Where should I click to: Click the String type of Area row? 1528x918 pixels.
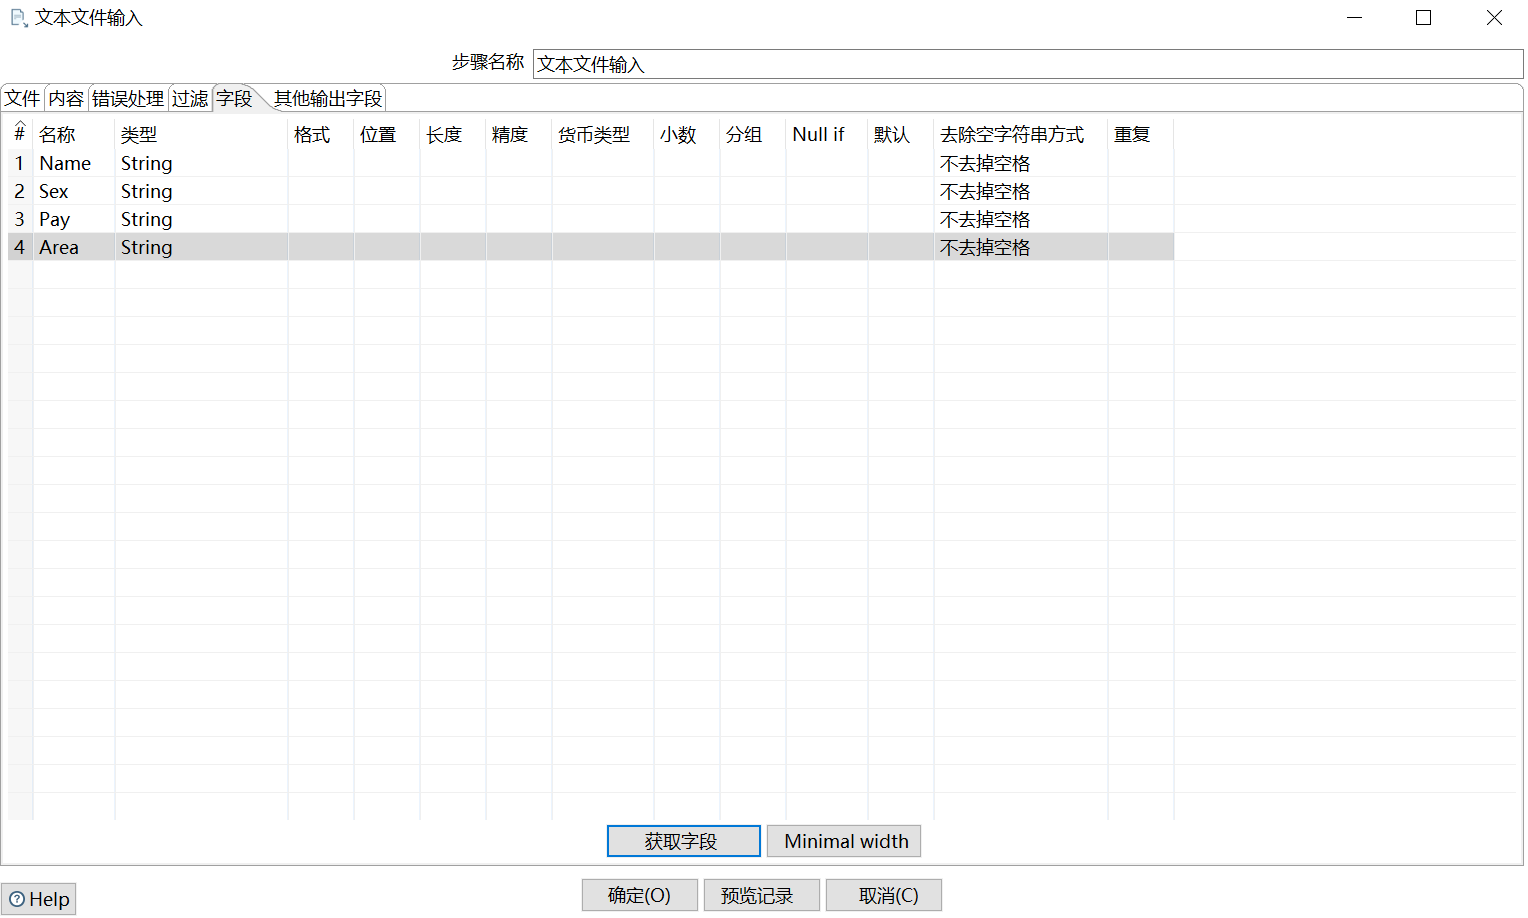tap(201, 247)
